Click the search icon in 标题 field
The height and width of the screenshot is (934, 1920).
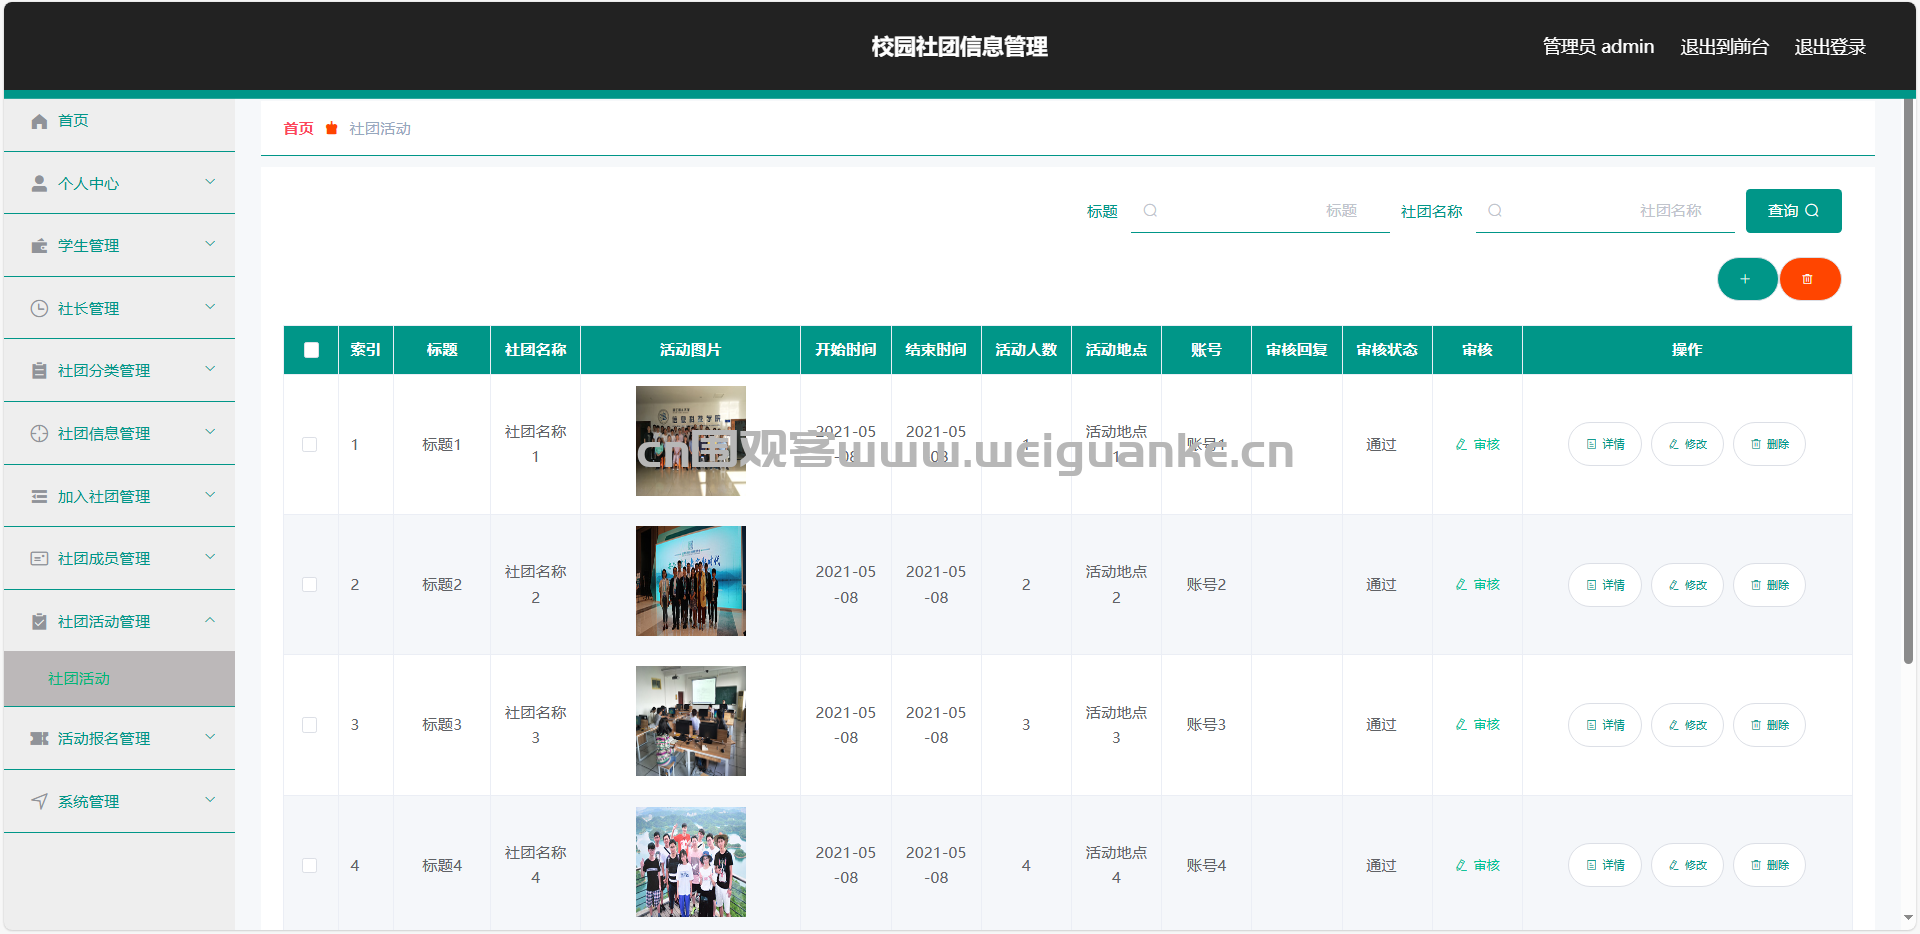[1150, 211]
